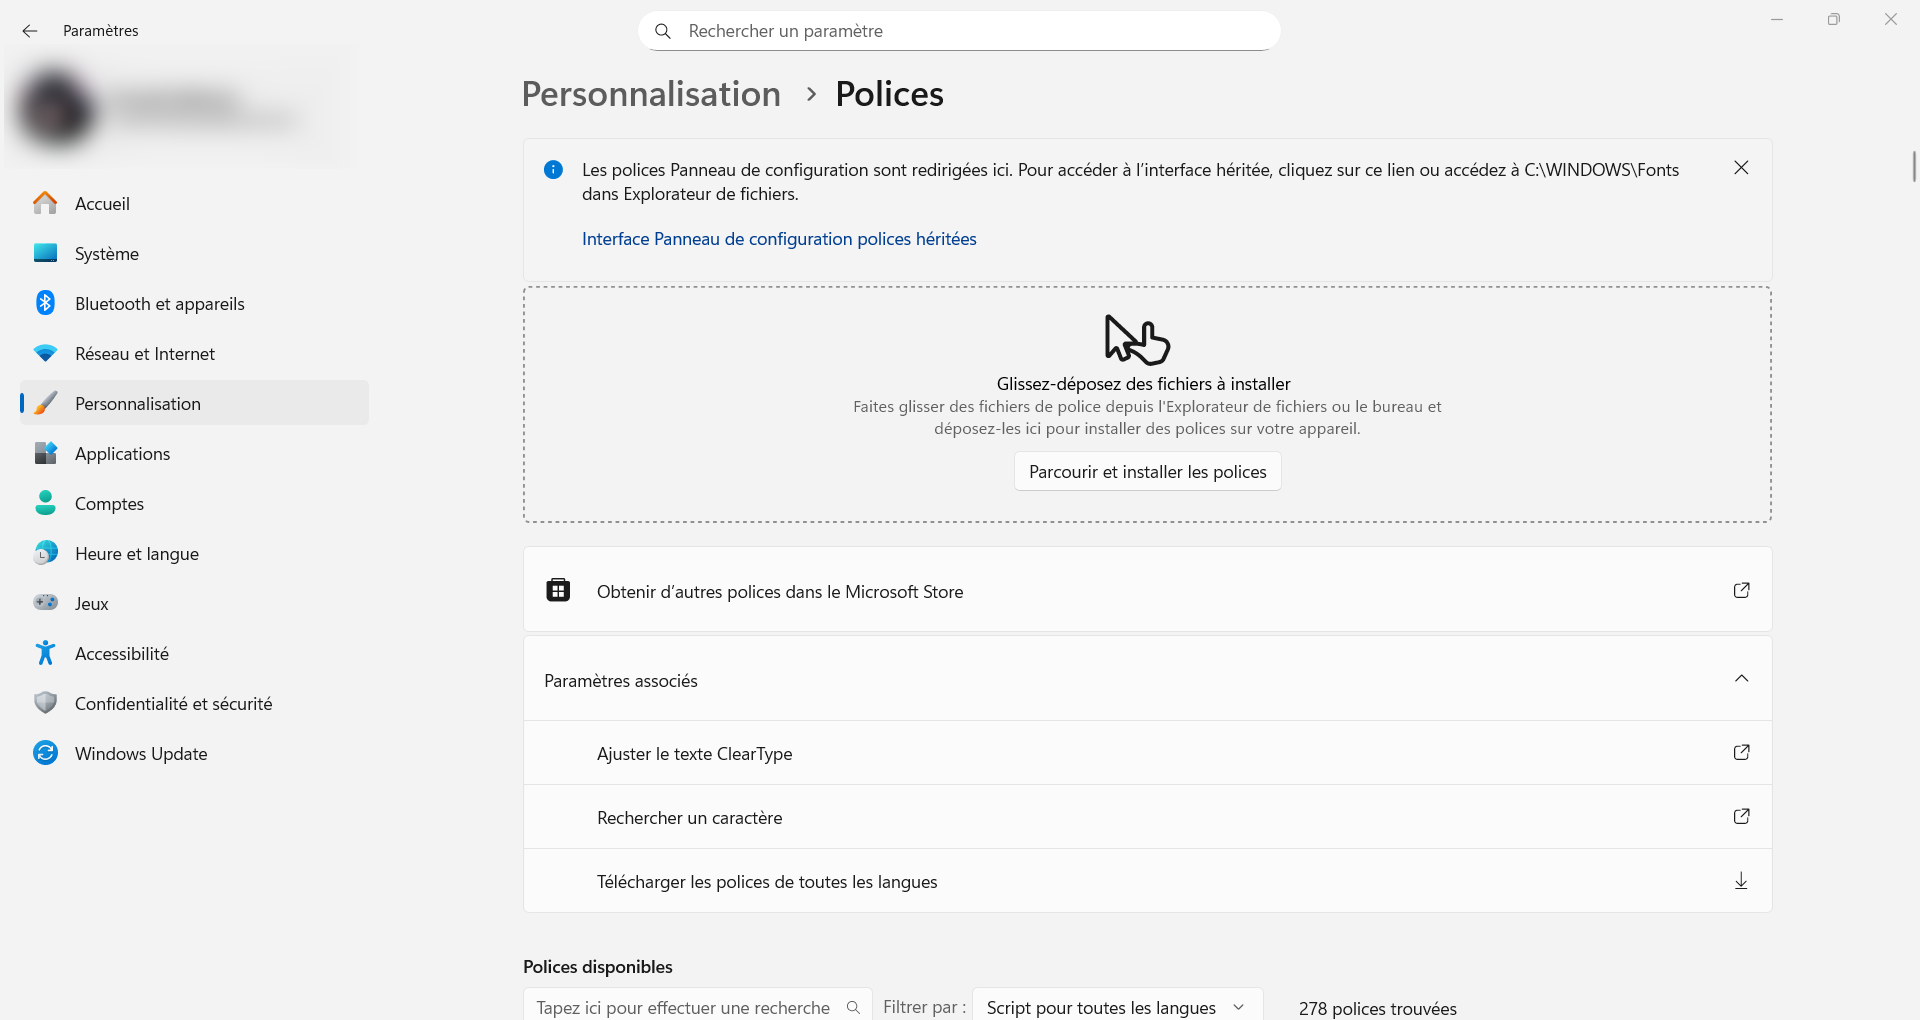Click the Bluetooth icon in the sidebar

45,303
